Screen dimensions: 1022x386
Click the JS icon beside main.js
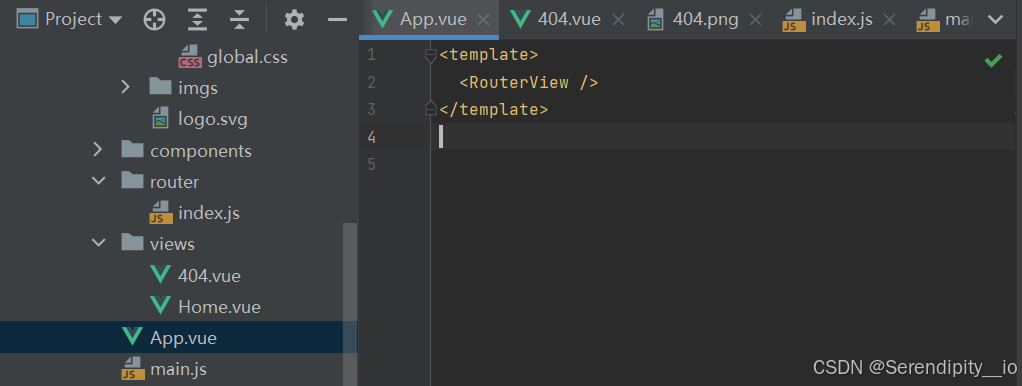[132, 368]
